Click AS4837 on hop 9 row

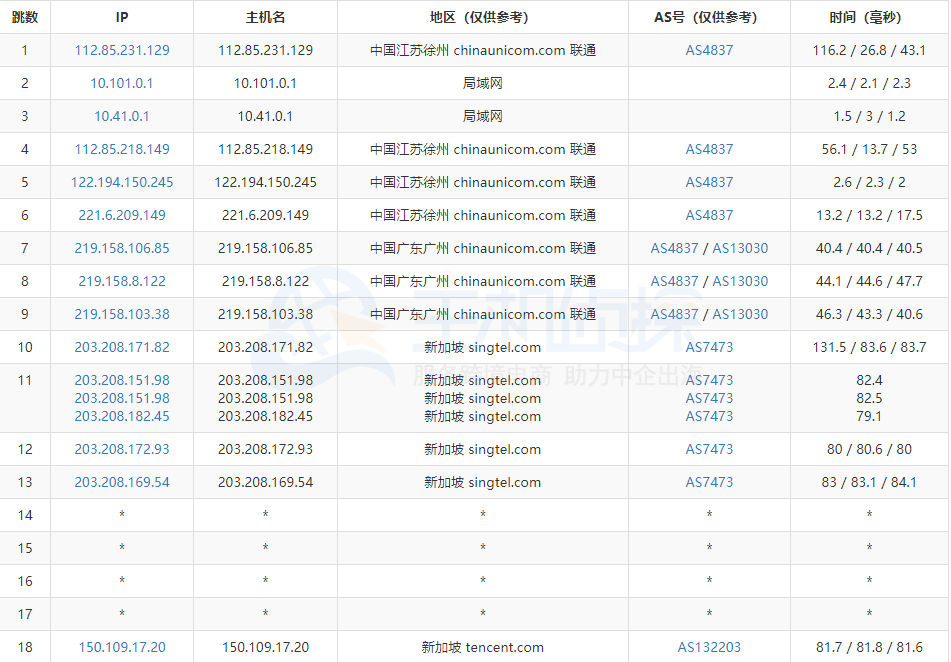coord(675,314)
